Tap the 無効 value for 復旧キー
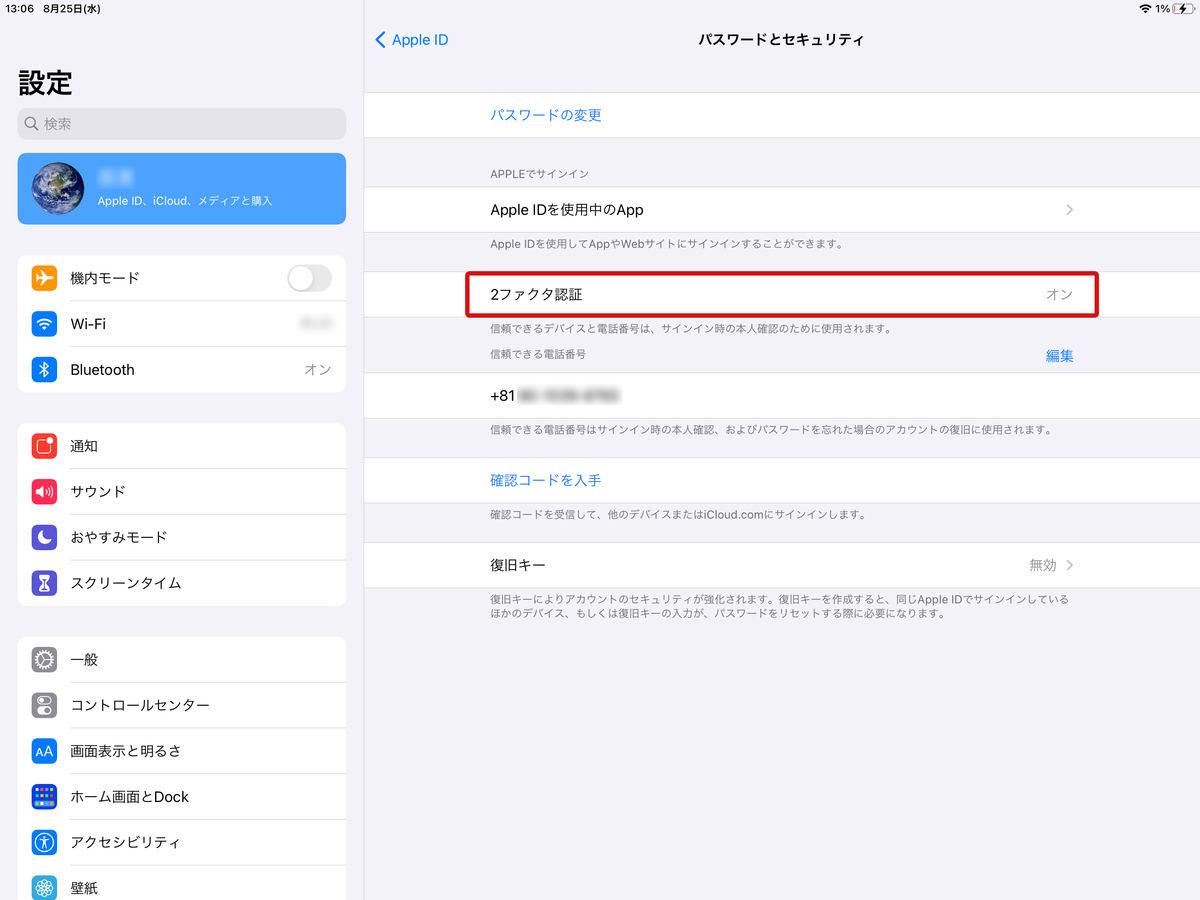 pos(1043,565)
